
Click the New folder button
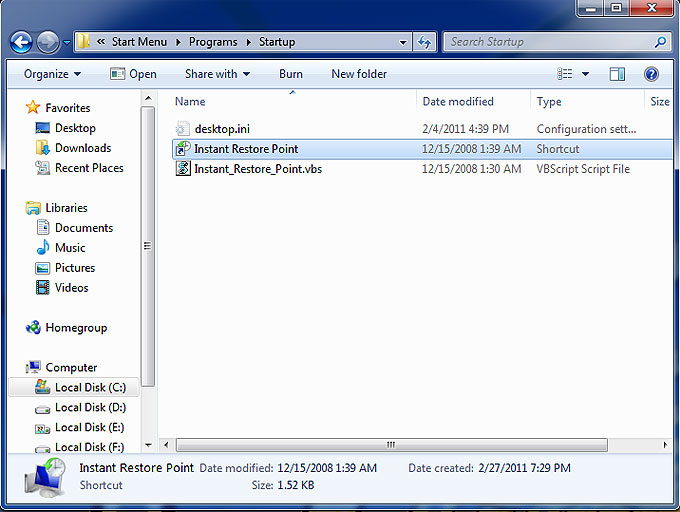coord(357,74)
